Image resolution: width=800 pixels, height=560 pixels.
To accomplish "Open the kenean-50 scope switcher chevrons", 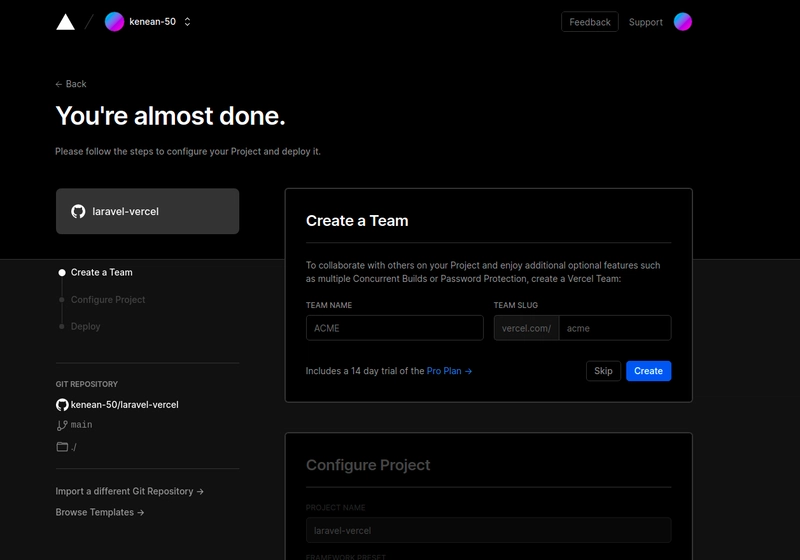I will [187, 22].
